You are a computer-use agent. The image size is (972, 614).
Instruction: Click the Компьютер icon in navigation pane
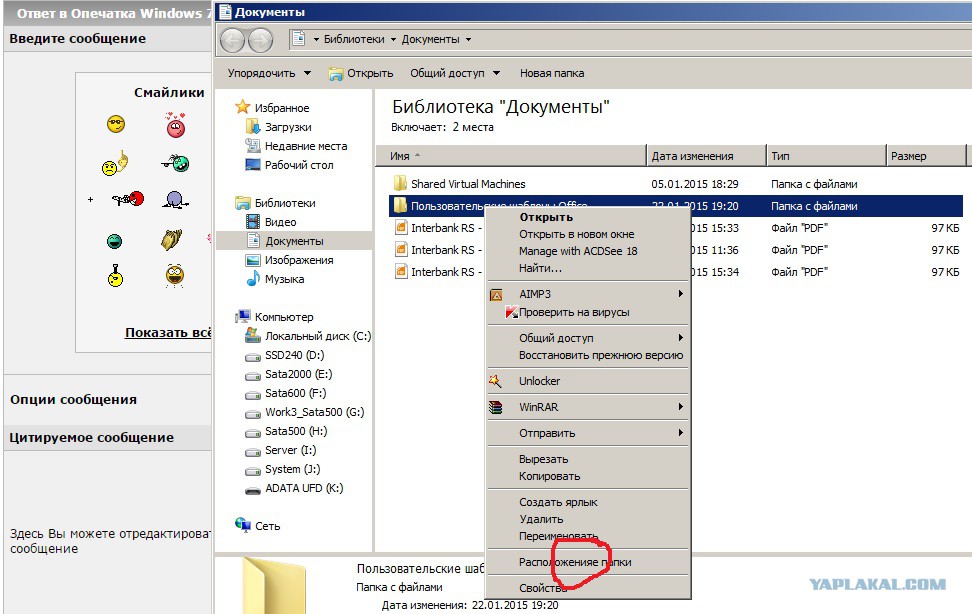click(x=242, y=316)
